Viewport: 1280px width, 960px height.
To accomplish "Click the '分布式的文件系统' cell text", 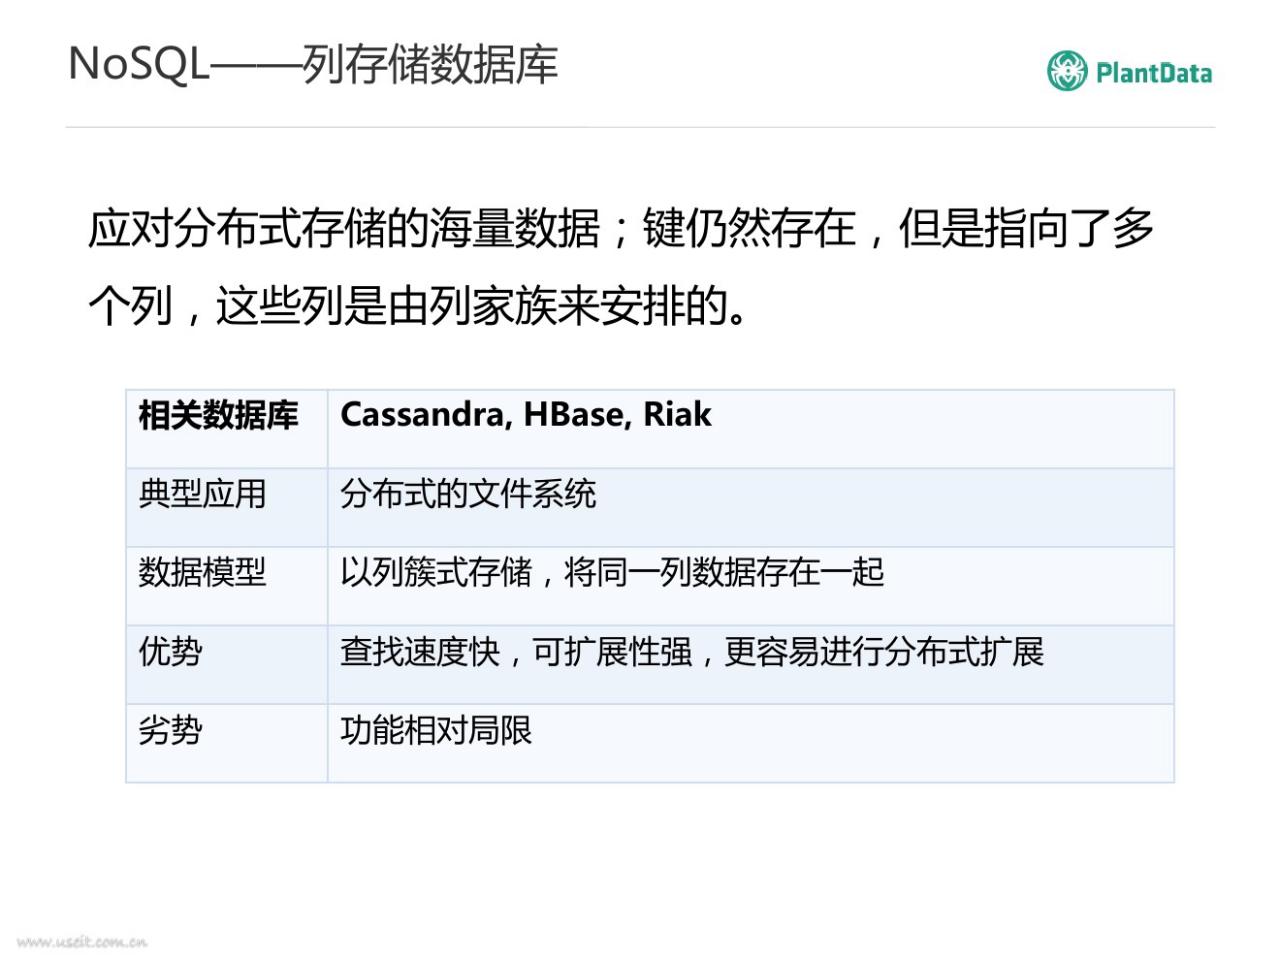I will [x=468, y=494].
